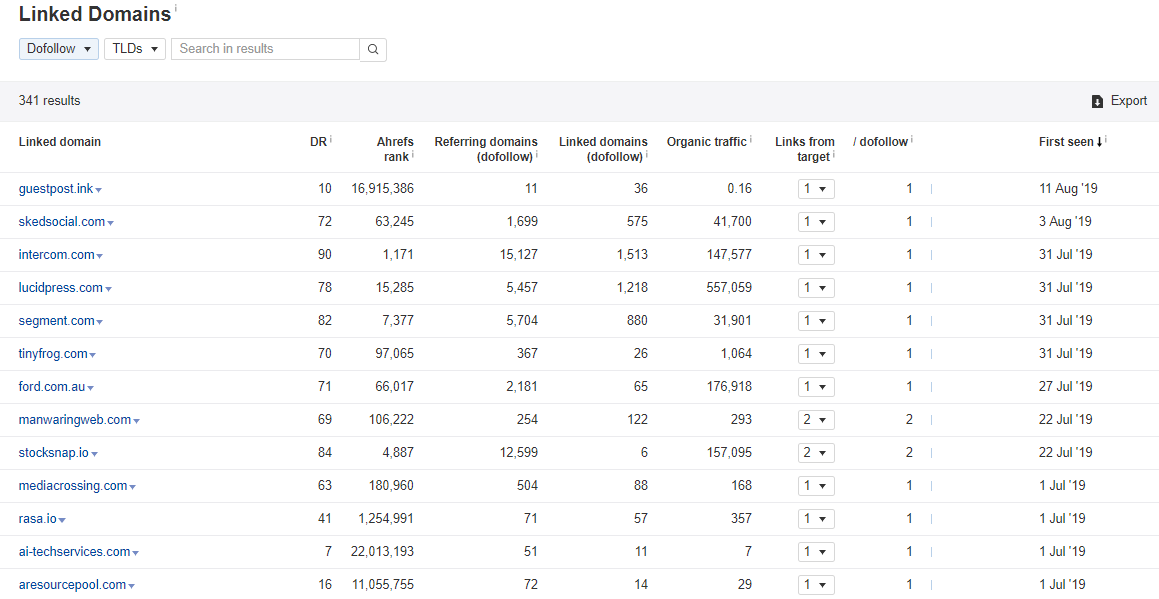This screenshot has width=1159, height=599.
Task: Click first seen date 3 Aug '19
Action: point(1065,222)
